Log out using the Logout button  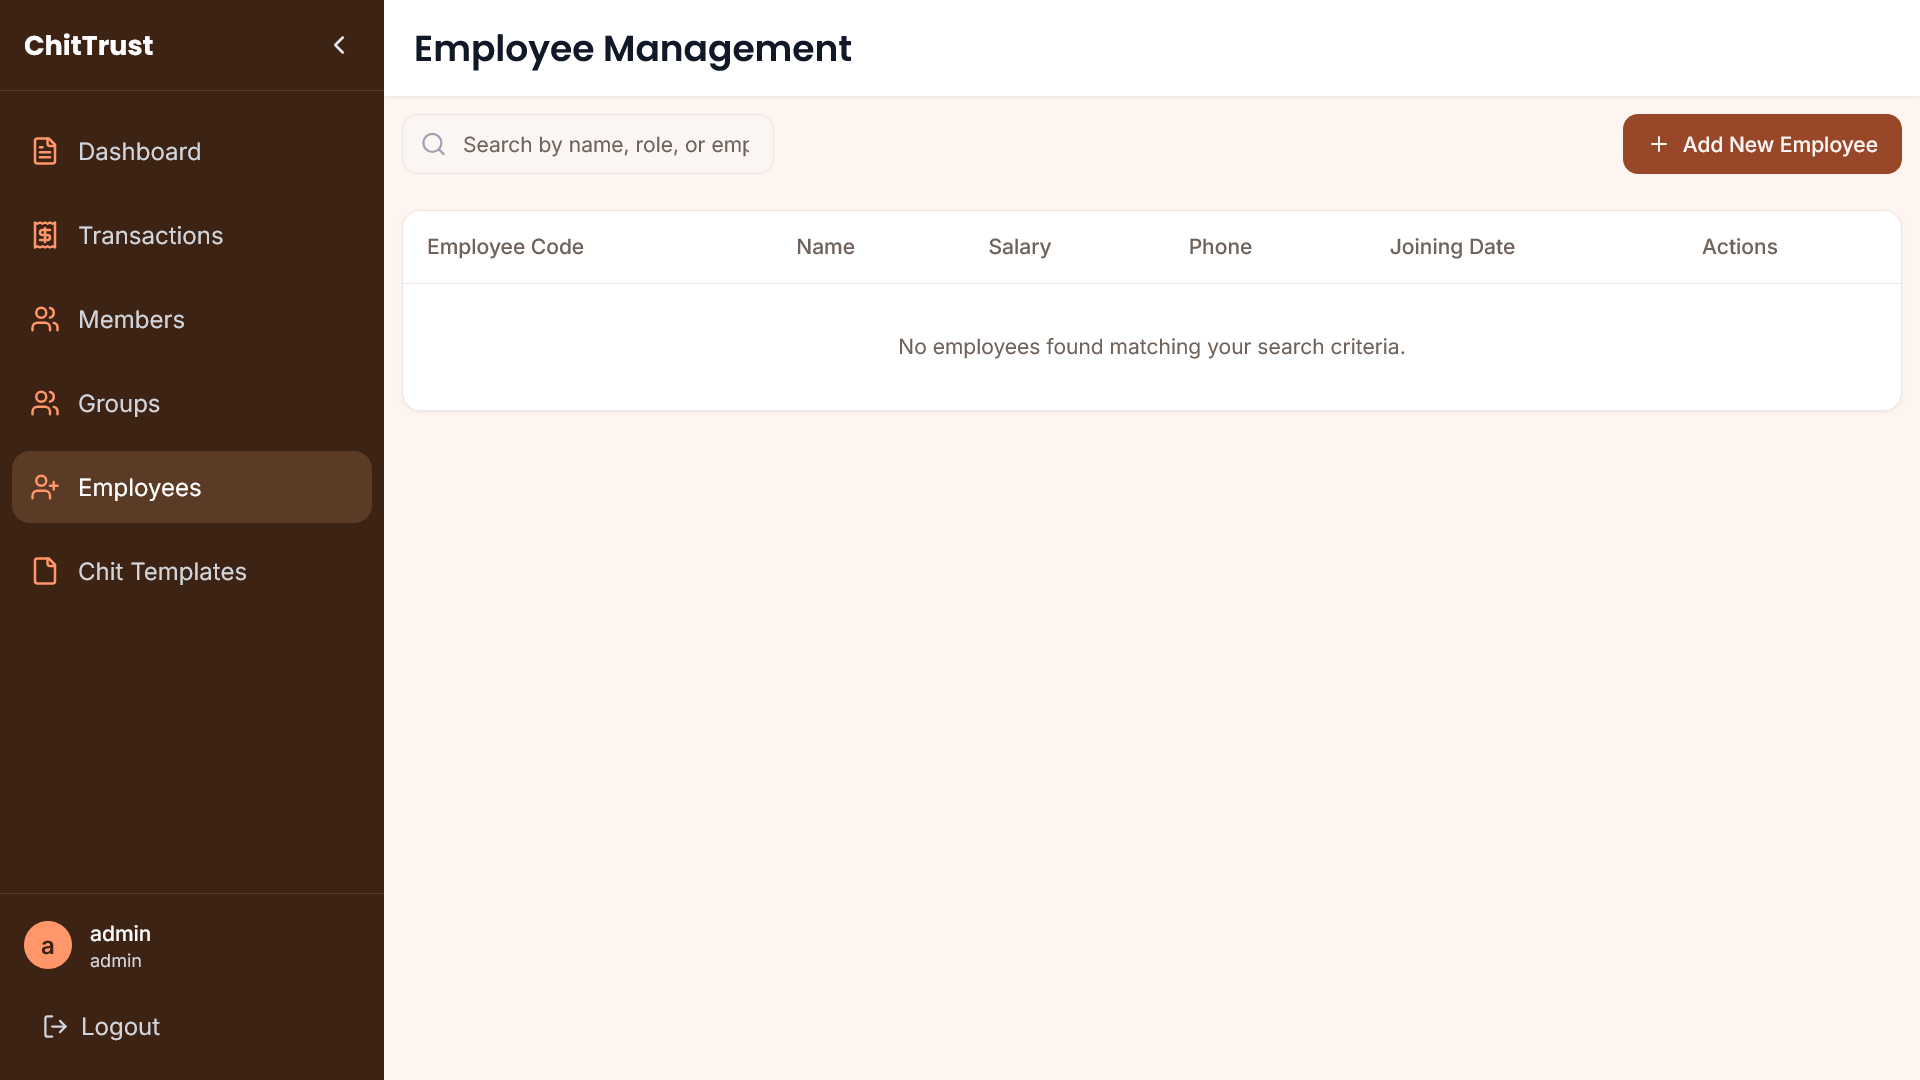pos(102,1026)
